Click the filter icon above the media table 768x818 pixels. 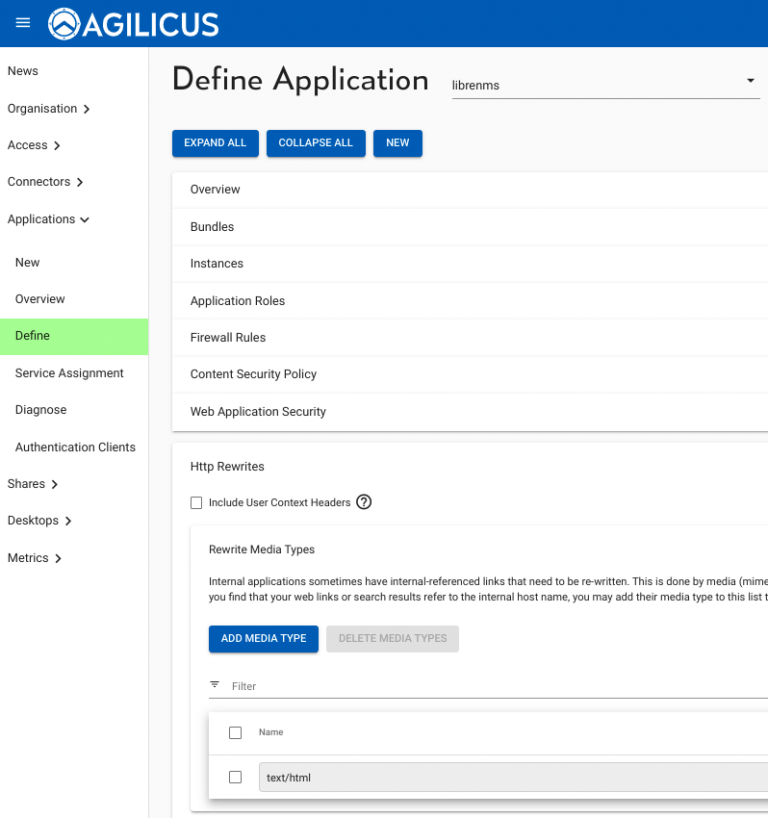(x=215, y=685)
